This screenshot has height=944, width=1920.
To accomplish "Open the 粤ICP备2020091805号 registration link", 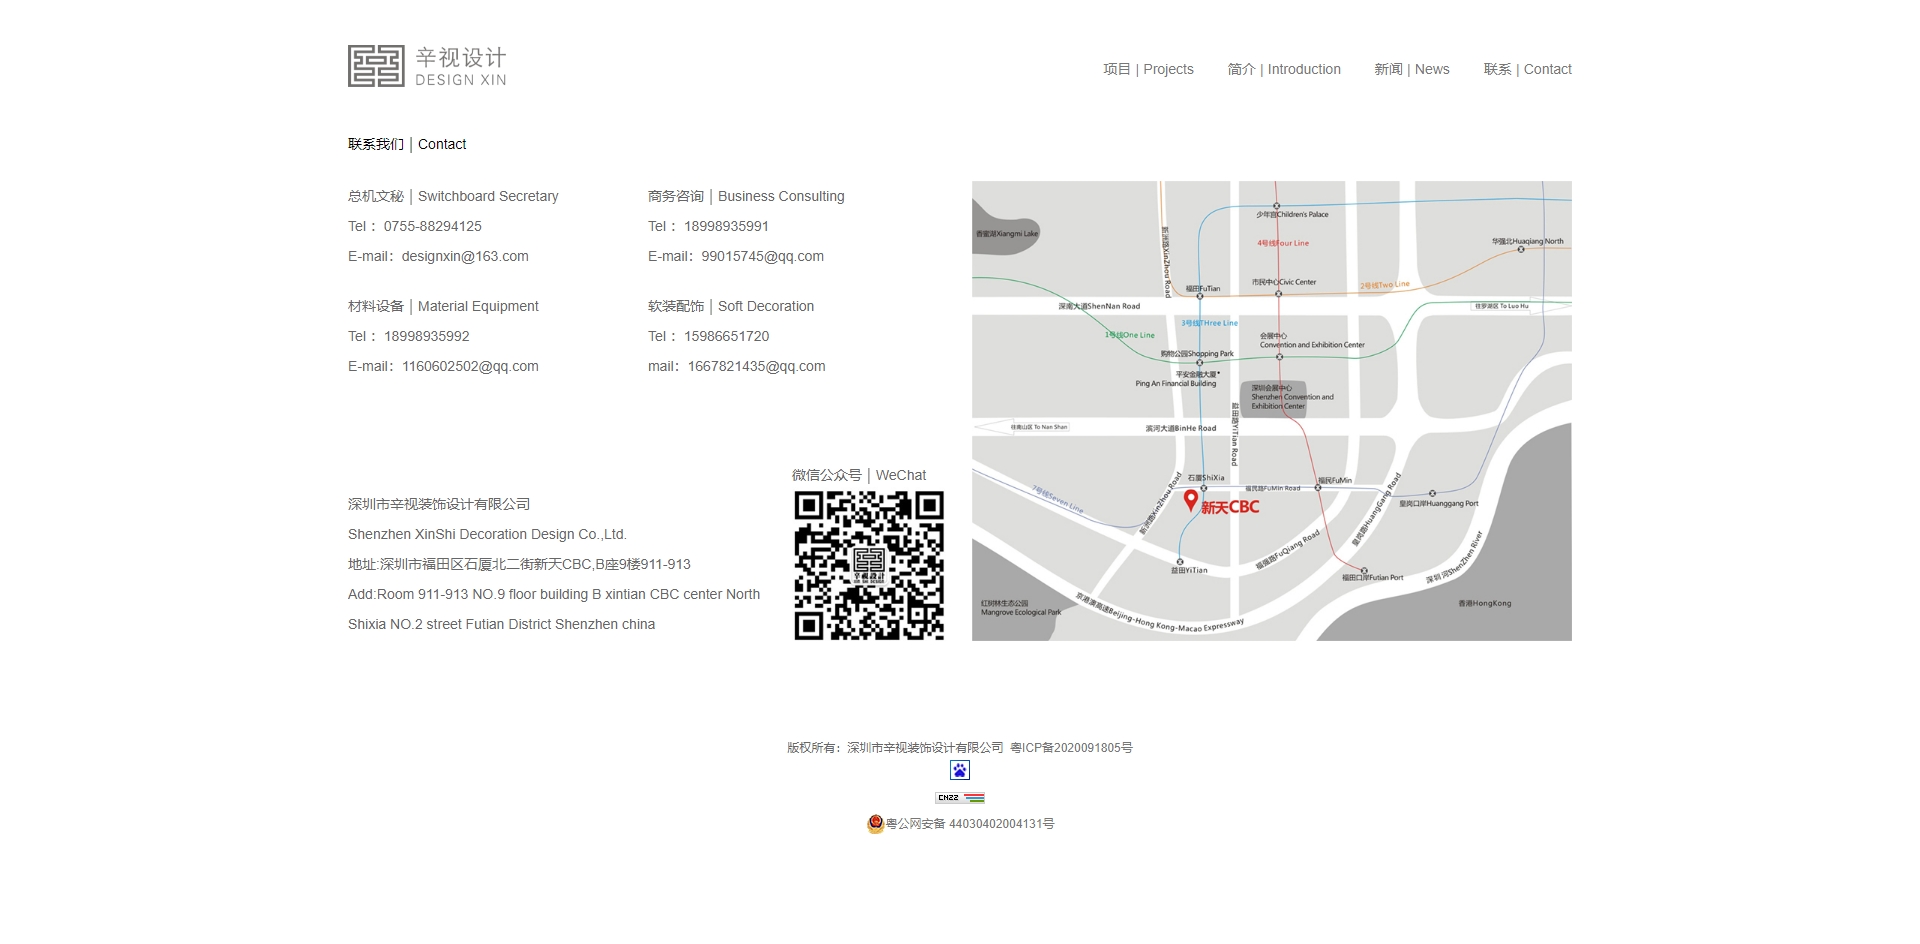I will coord(1071,748).
